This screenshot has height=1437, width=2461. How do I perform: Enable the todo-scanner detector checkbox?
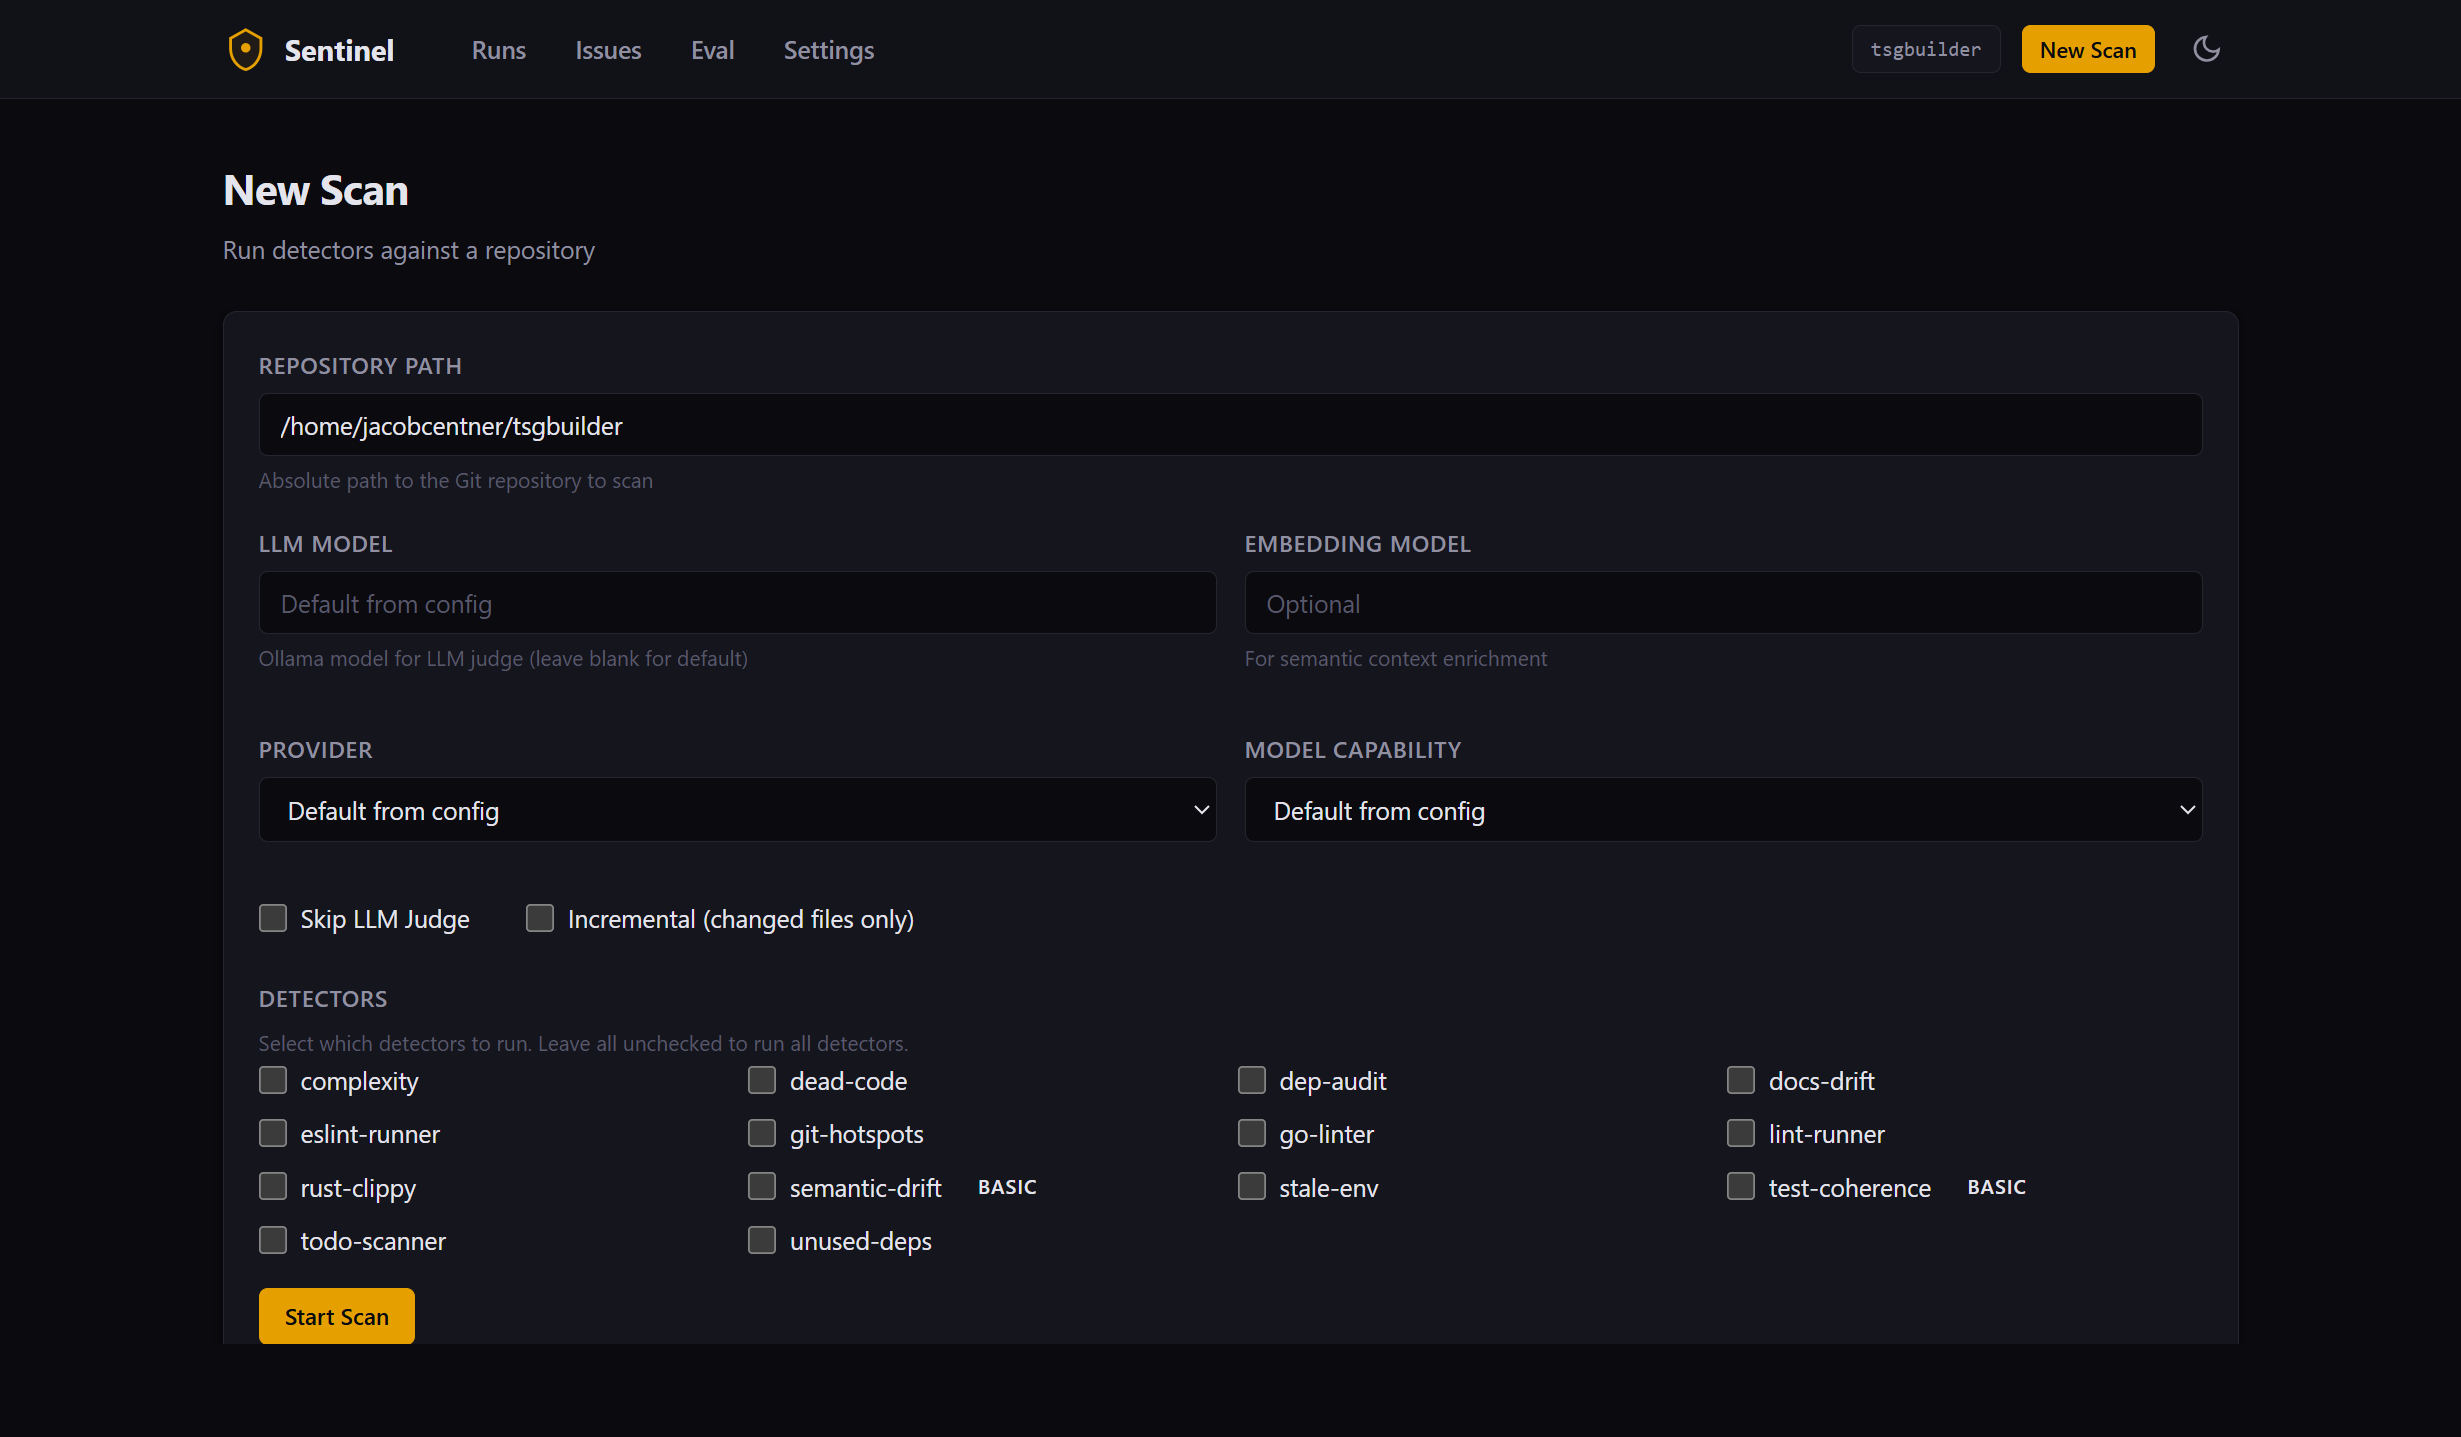click(273, 1240)
